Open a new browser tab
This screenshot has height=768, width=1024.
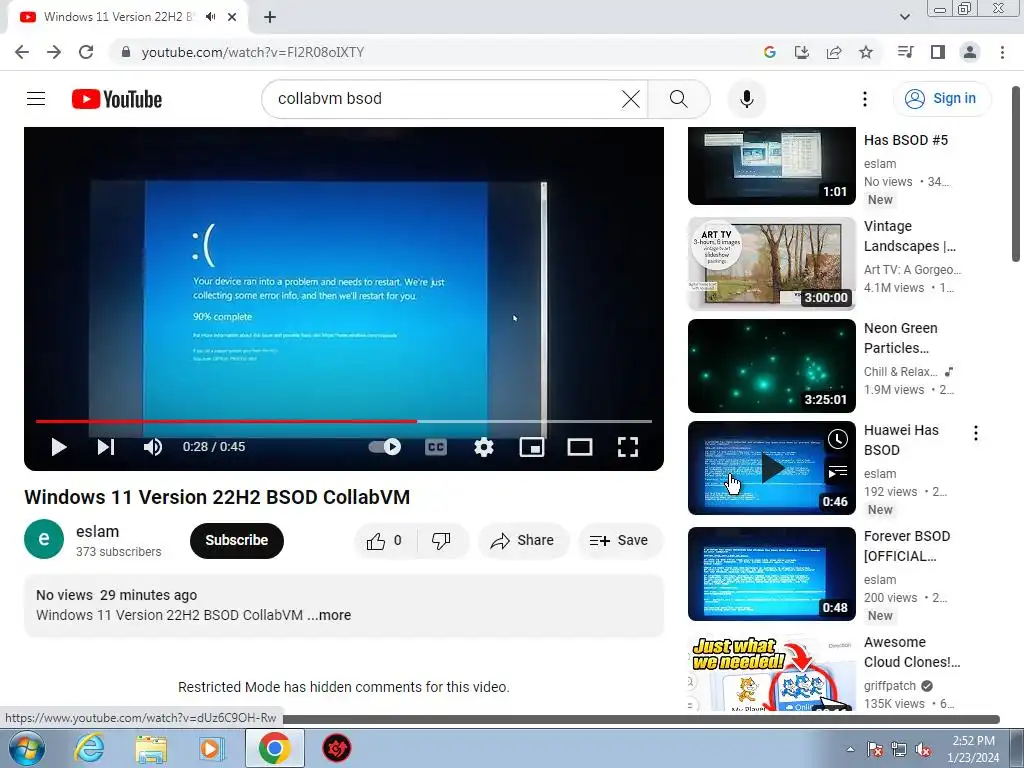(270, 18)
